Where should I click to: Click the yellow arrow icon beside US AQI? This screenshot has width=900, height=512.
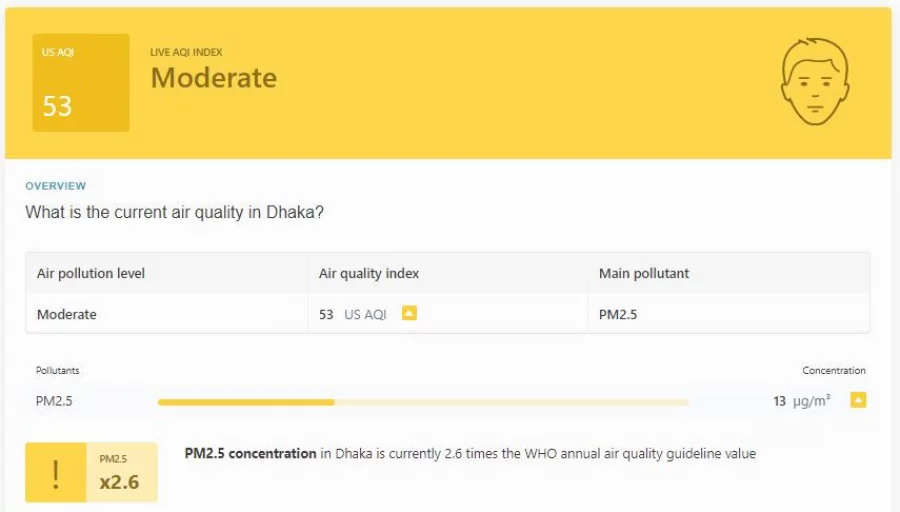(x=409, y=313)
